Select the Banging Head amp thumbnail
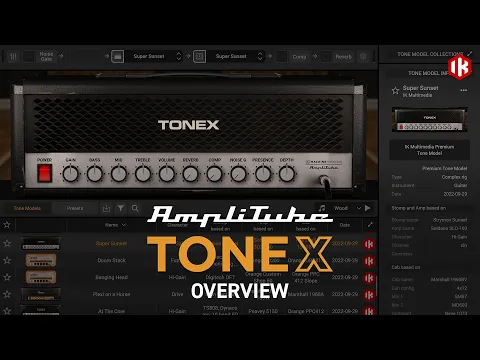480x360 pixels. click(41, 277)
